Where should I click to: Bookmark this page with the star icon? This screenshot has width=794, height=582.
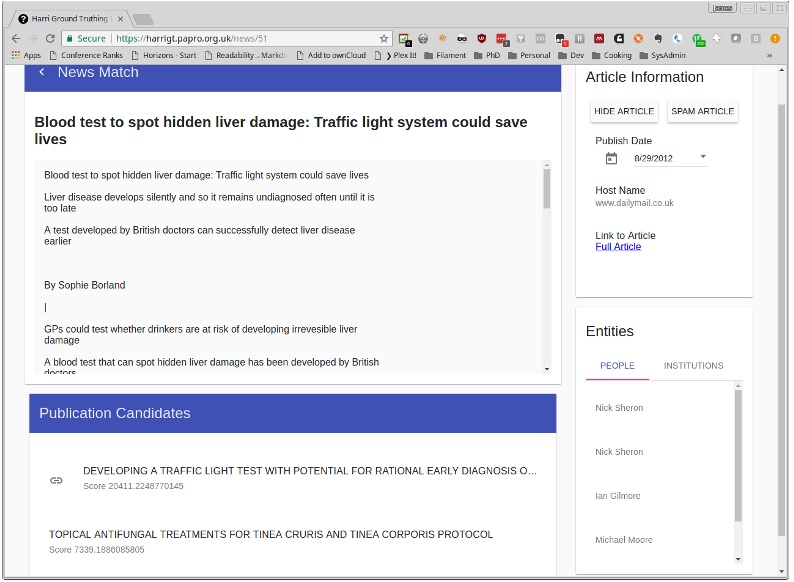coord(384,38)
